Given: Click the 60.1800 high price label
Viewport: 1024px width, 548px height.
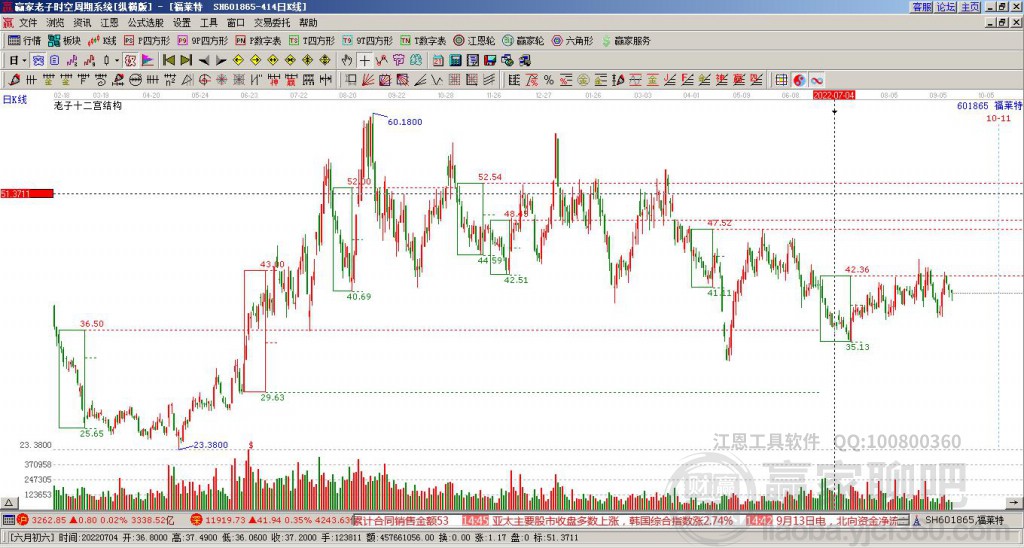Looking at the screenshot, I should [405, 121].
